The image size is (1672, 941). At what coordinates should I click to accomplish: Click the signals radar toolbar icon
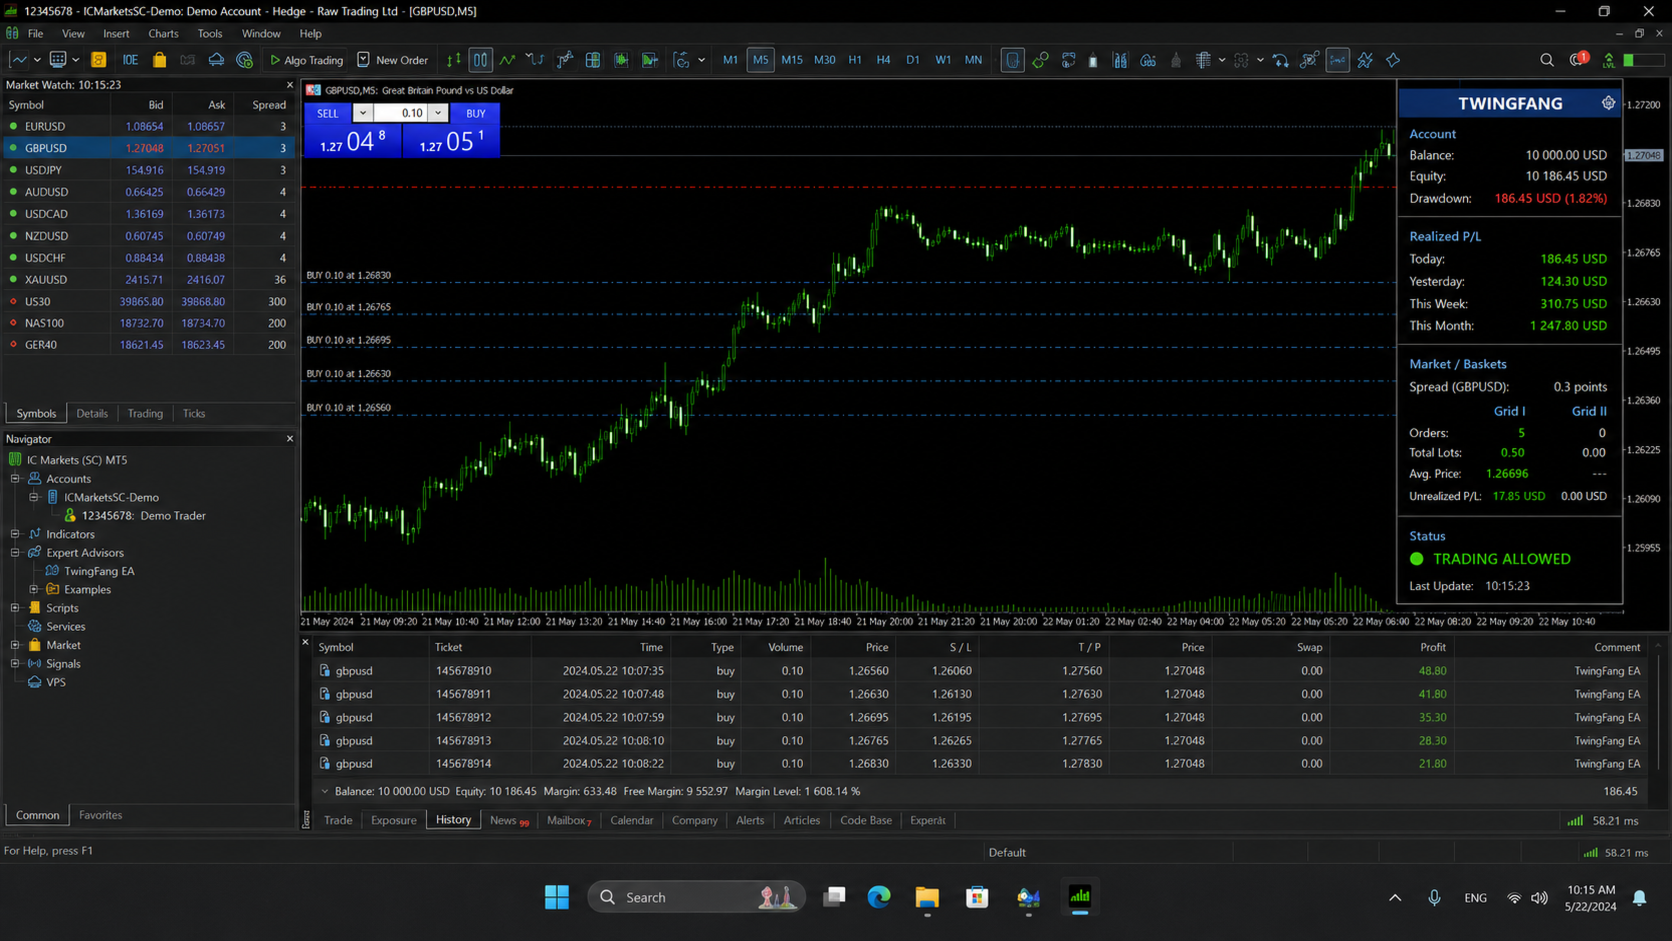pyautogui.click(x=245, y=60)
